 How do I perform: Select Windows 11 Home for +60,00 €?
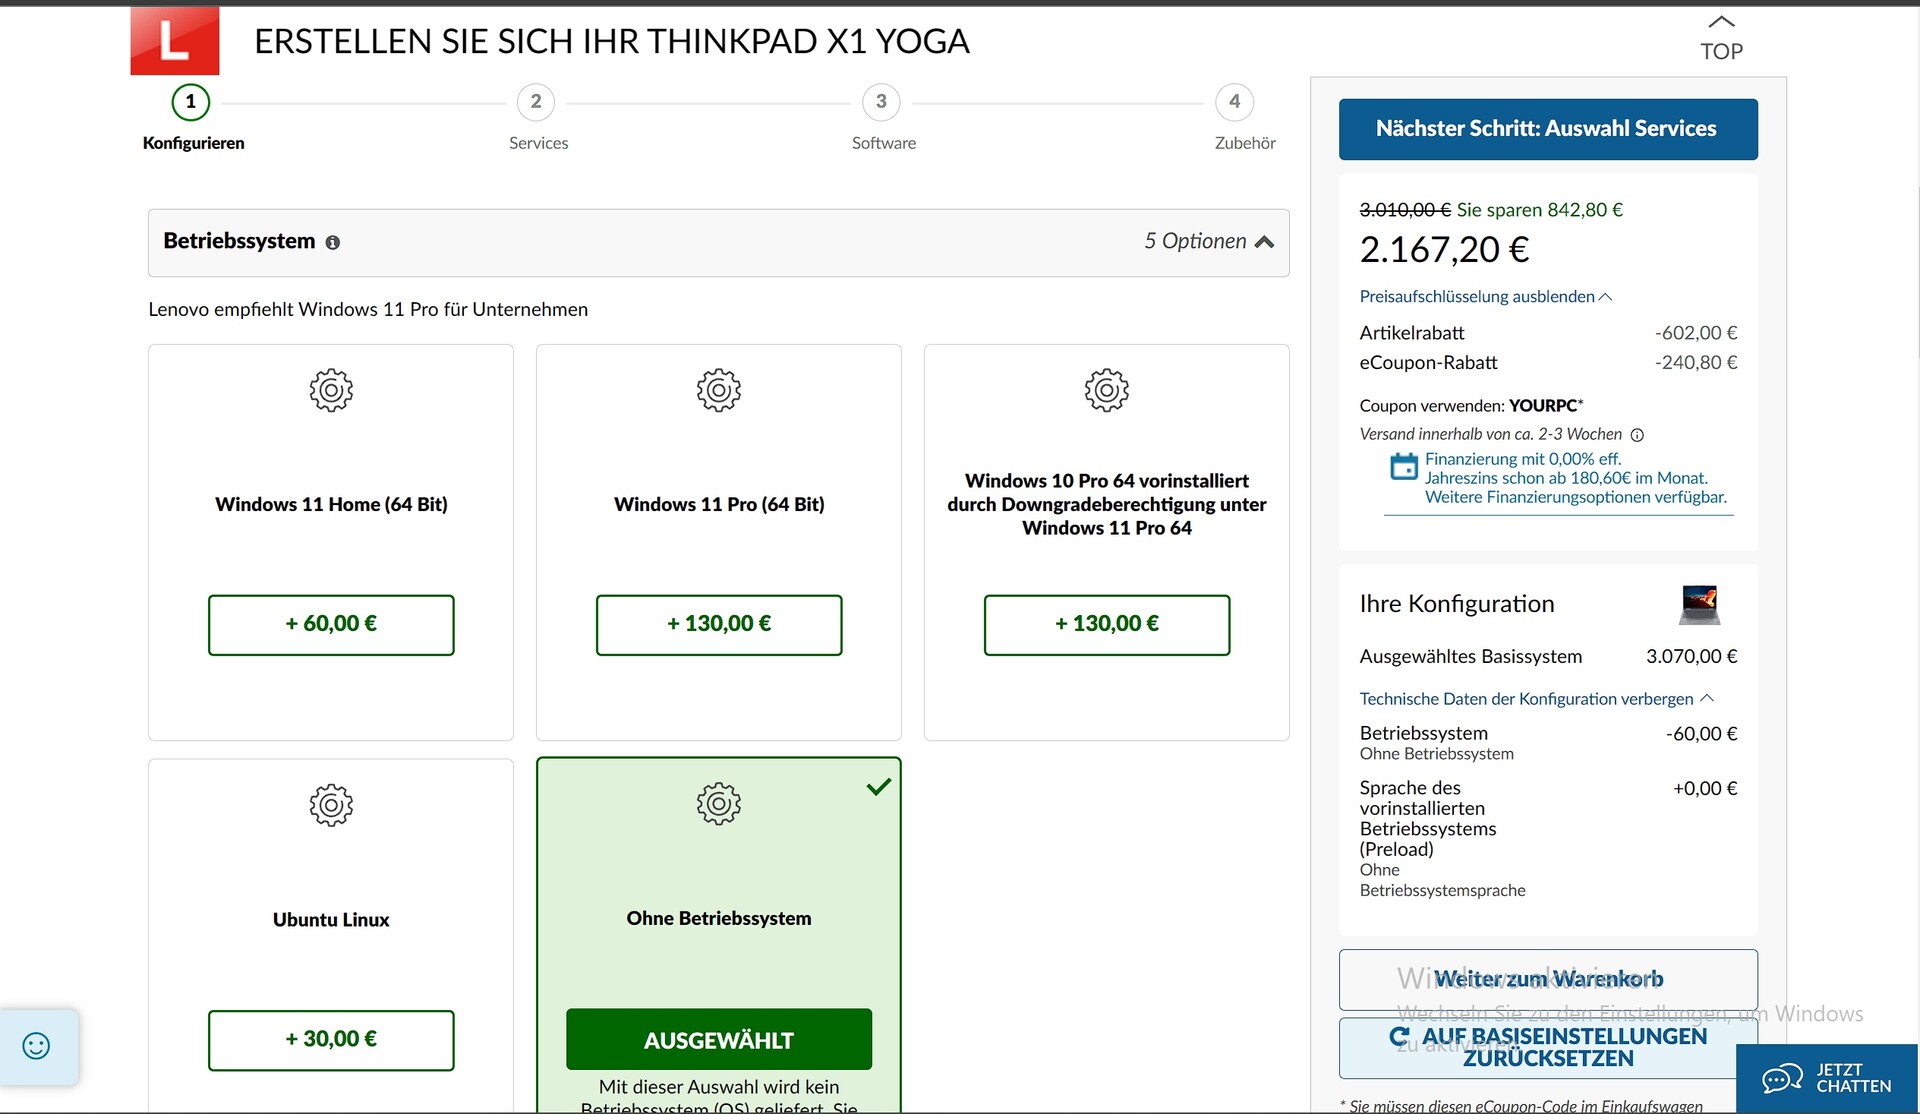(x=331, y=625)
